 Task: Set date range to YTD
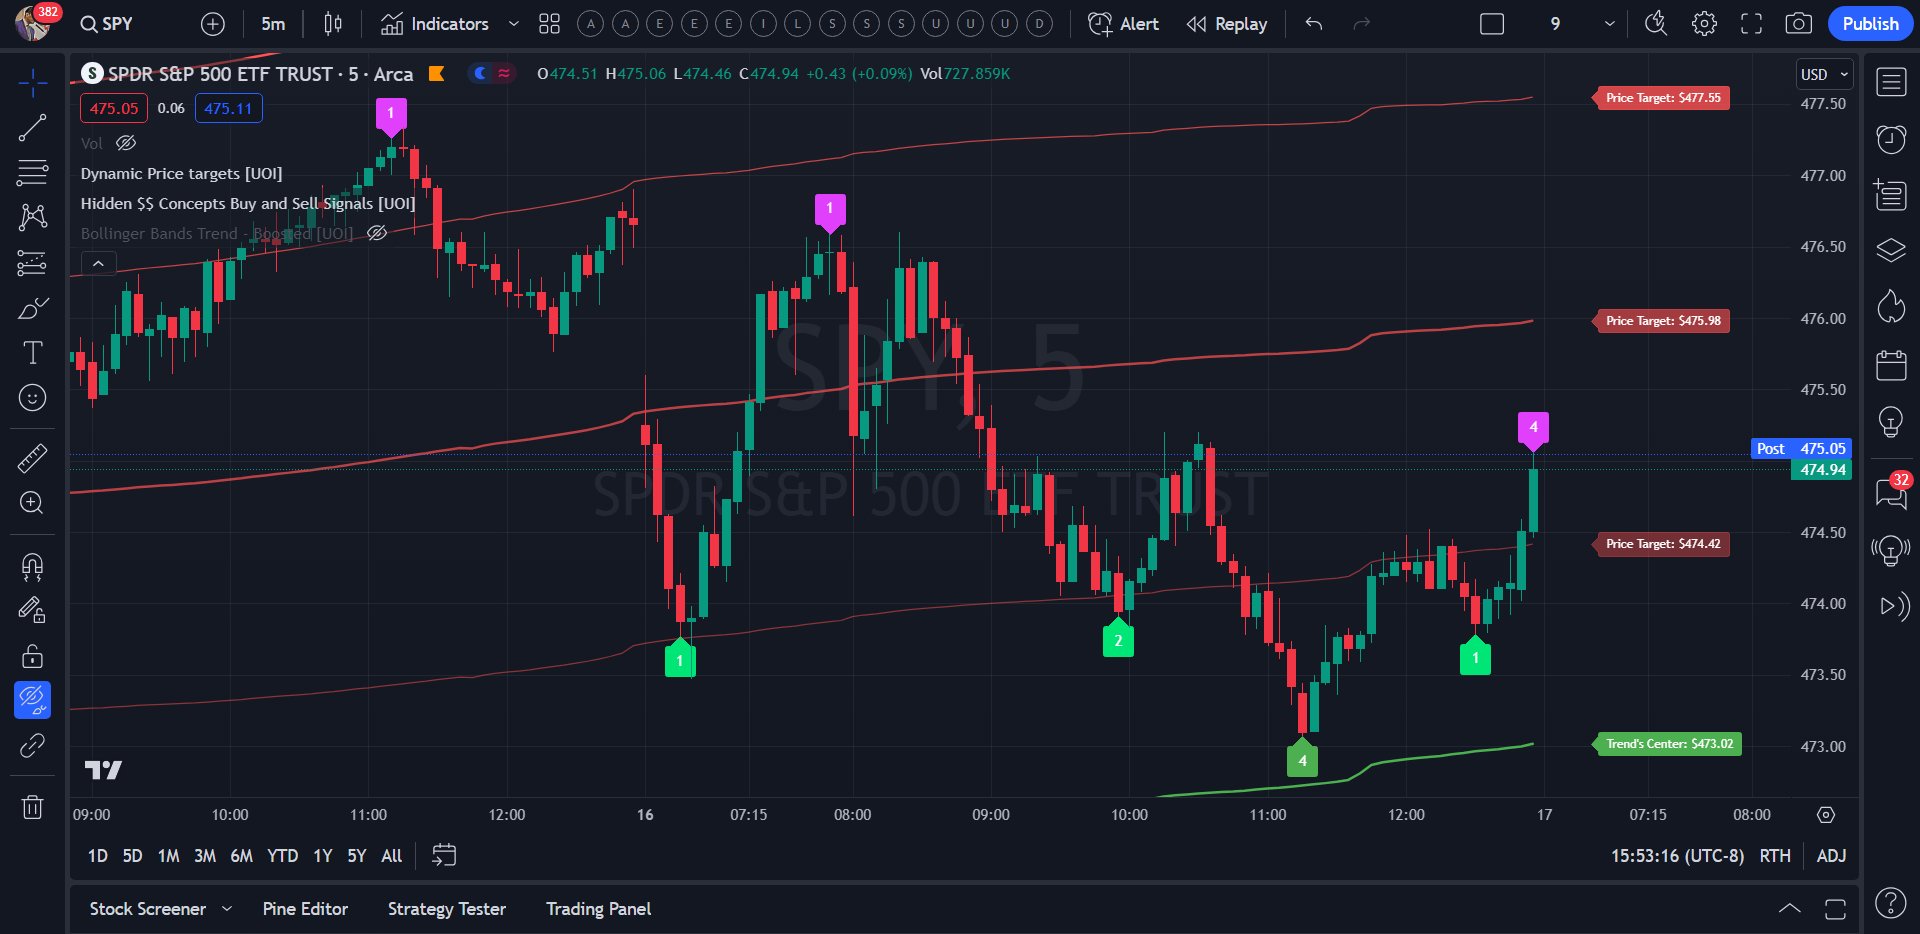click(x=283, y=856)
